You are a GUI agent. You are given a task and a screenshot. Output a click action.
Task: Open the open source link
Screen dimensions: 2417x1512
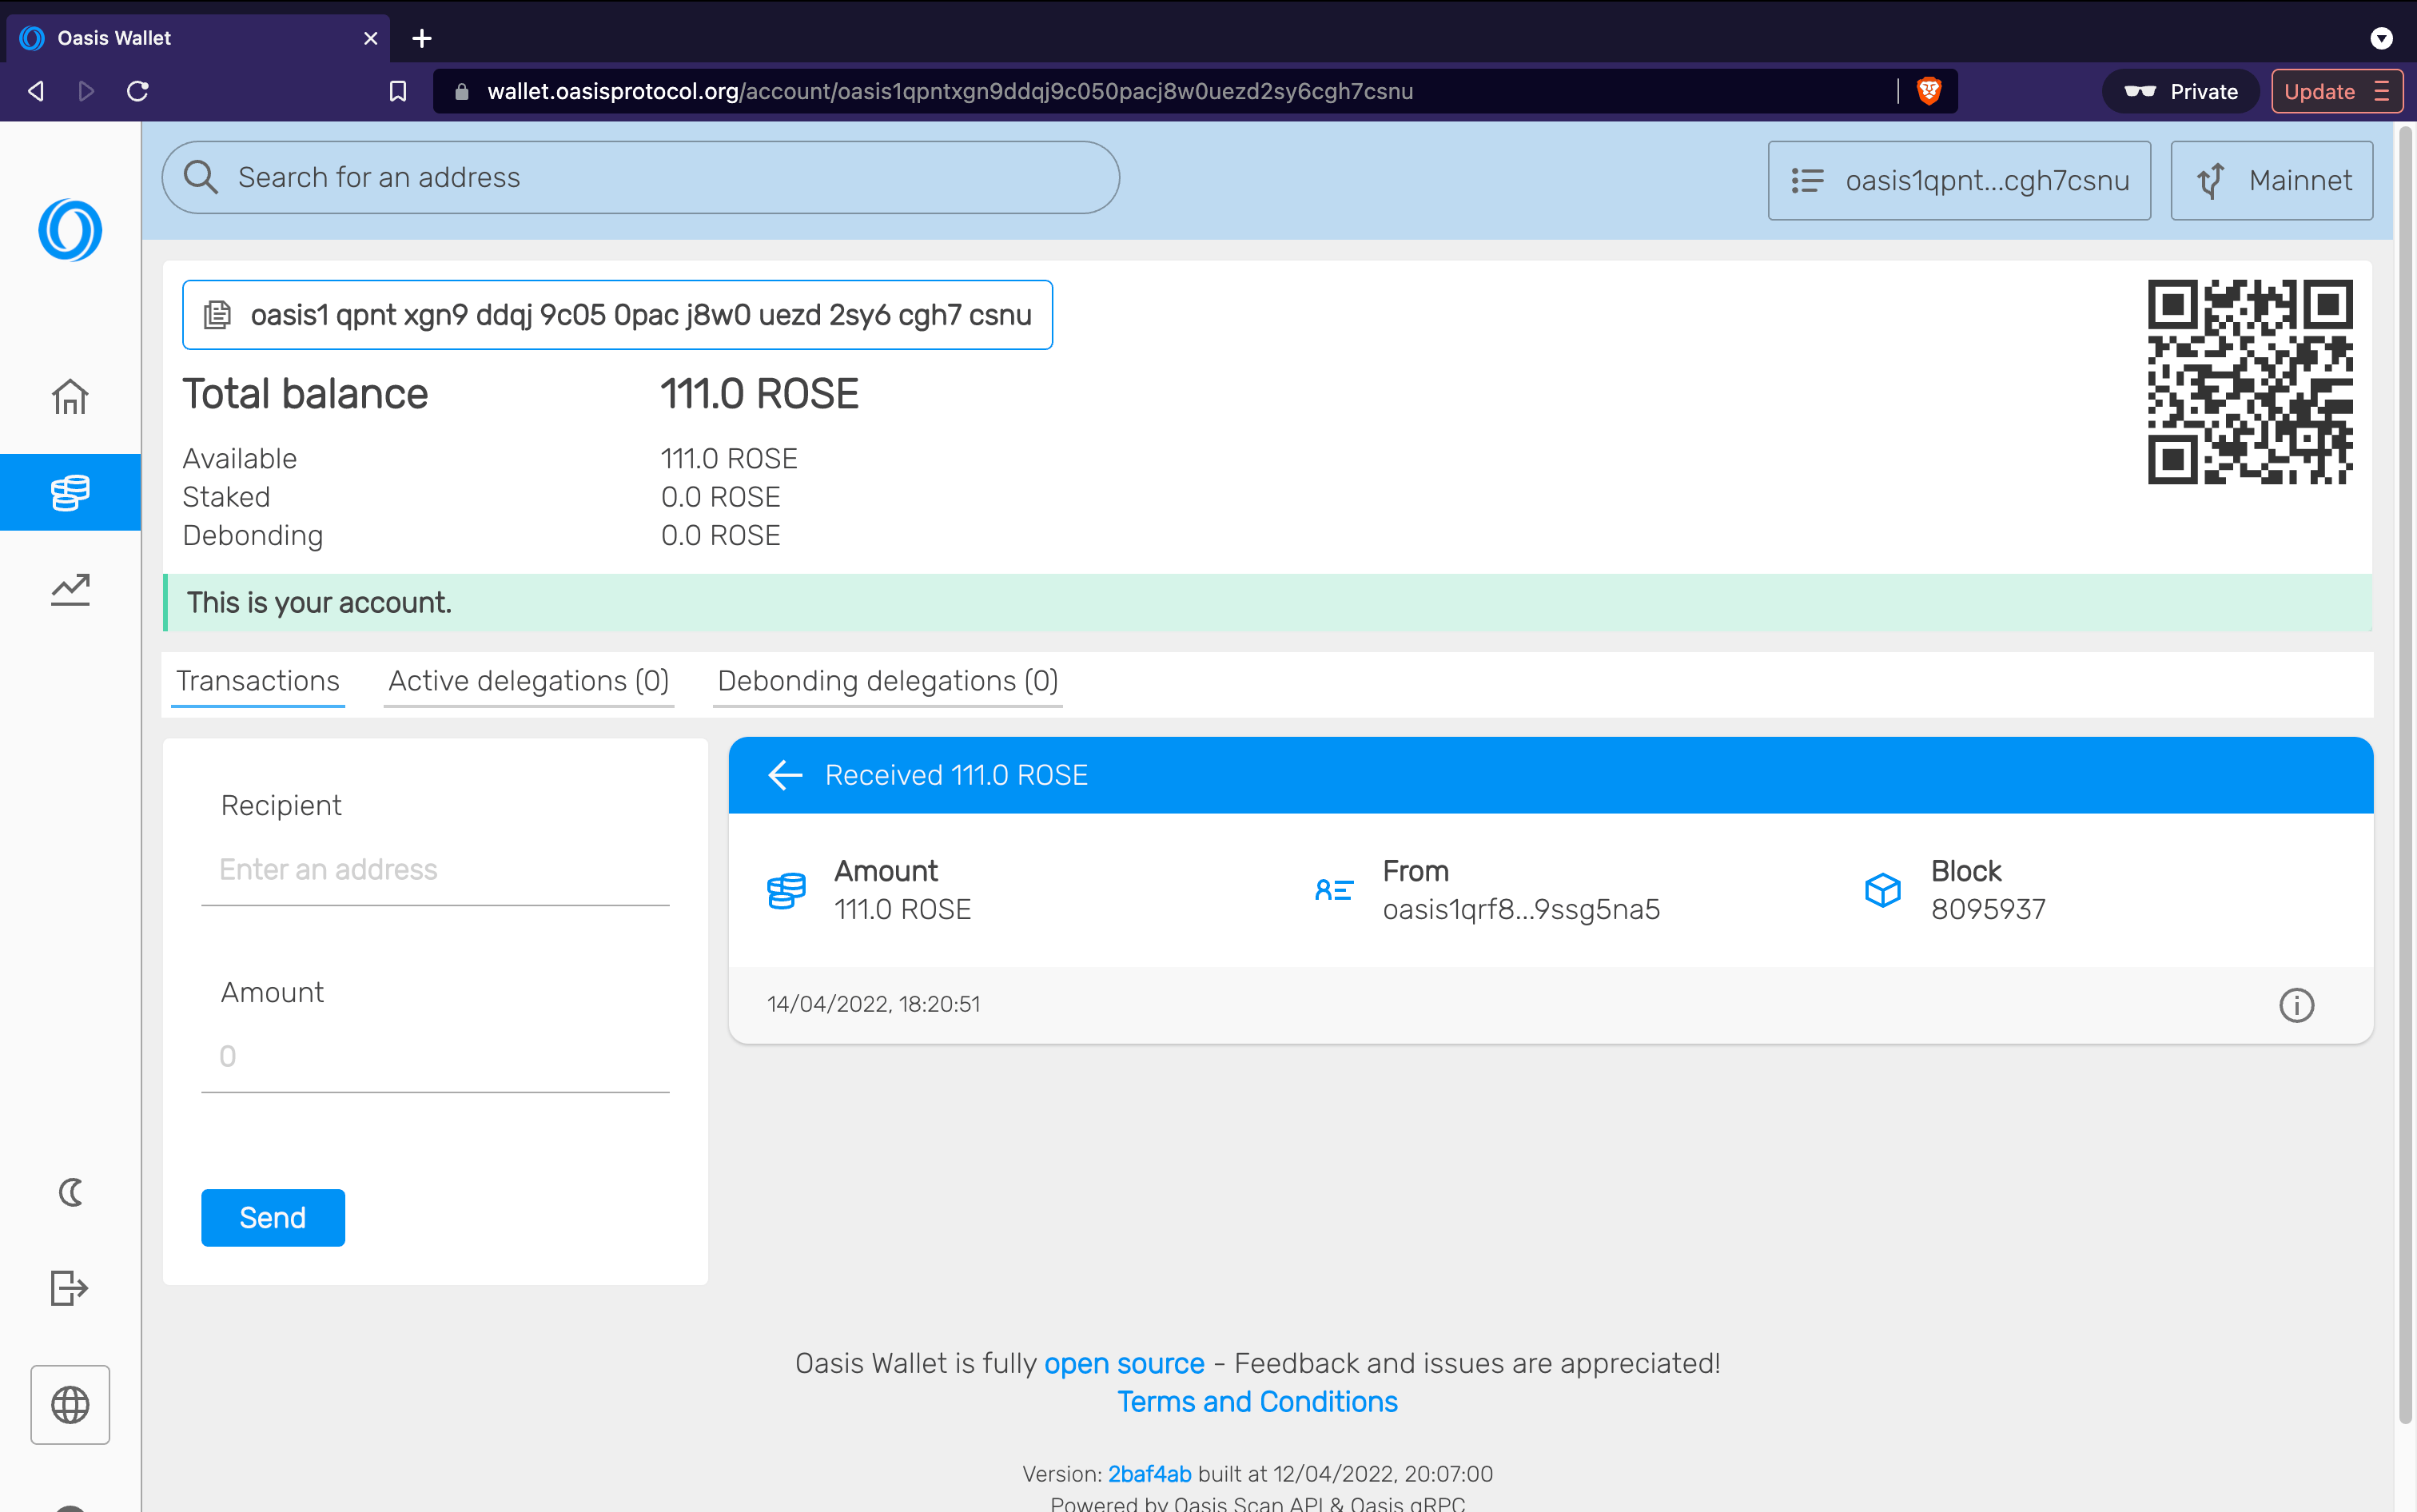[x=1124, y=1364]
